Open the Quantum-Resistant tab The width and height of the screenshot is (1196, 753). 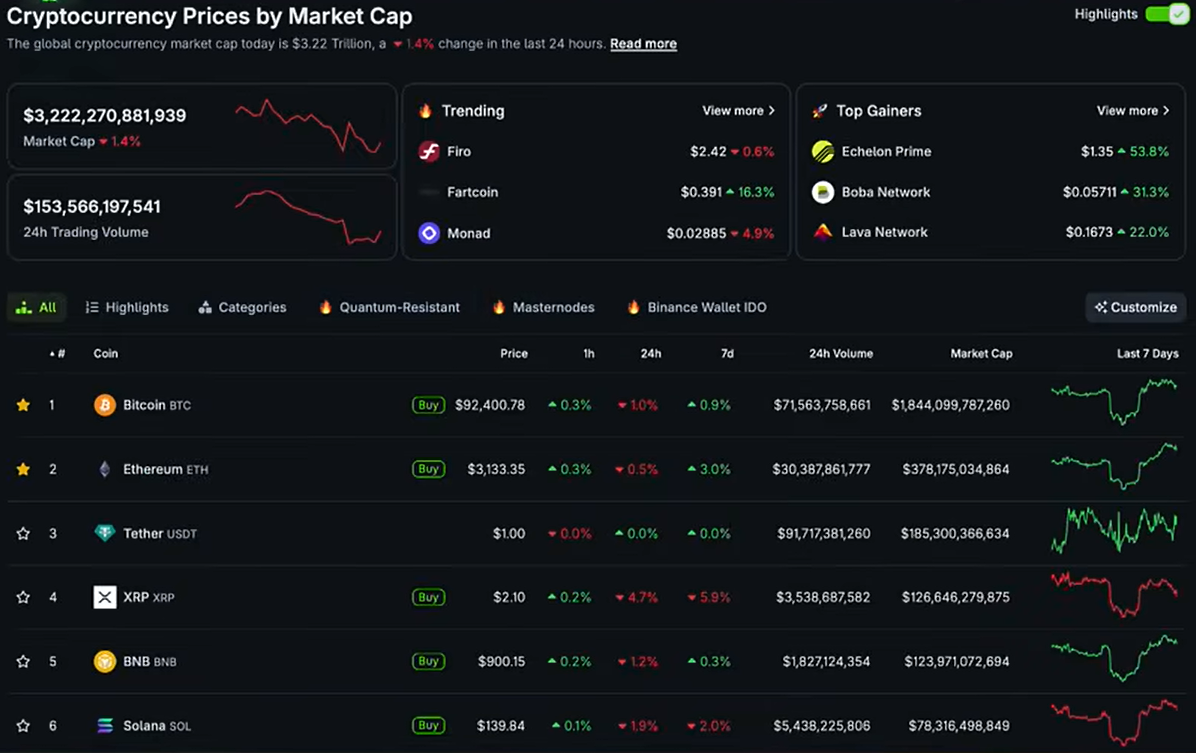[389, 307]
